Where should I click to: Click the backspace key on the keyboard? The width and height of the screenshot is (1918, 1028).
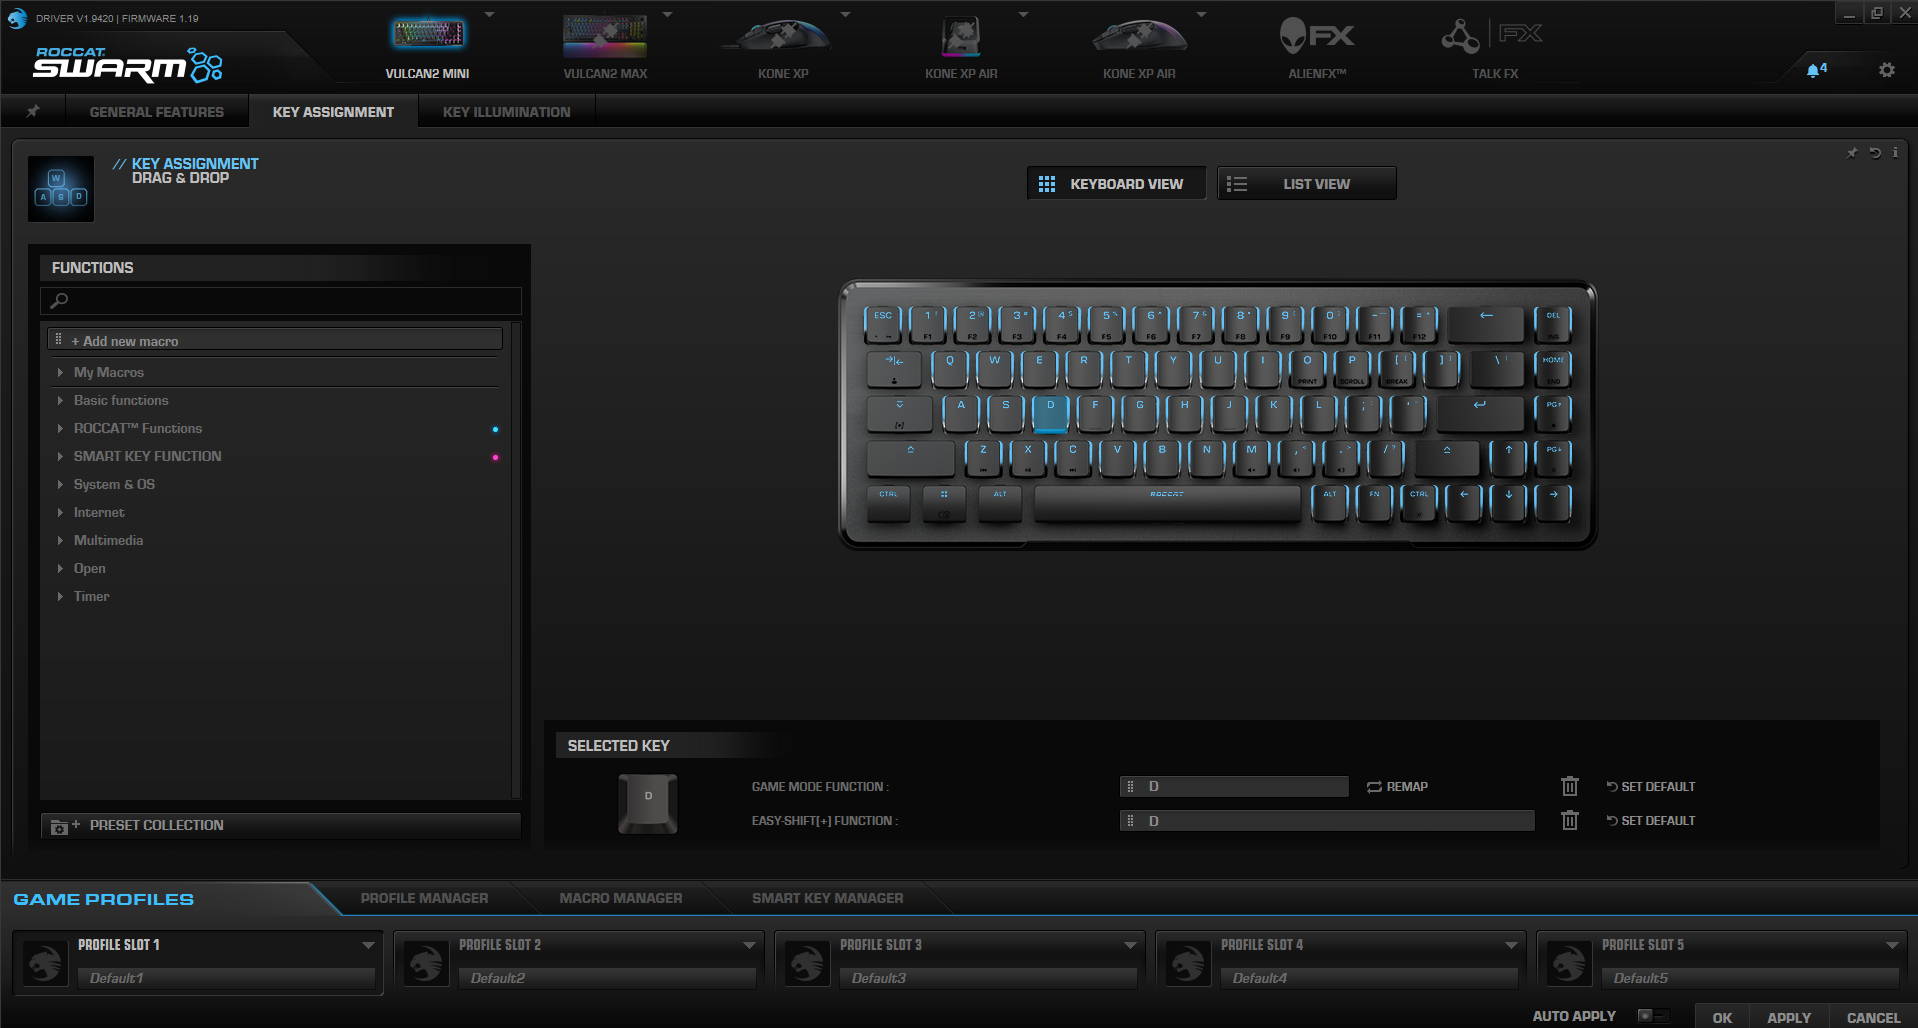[x=1486, y=324]
